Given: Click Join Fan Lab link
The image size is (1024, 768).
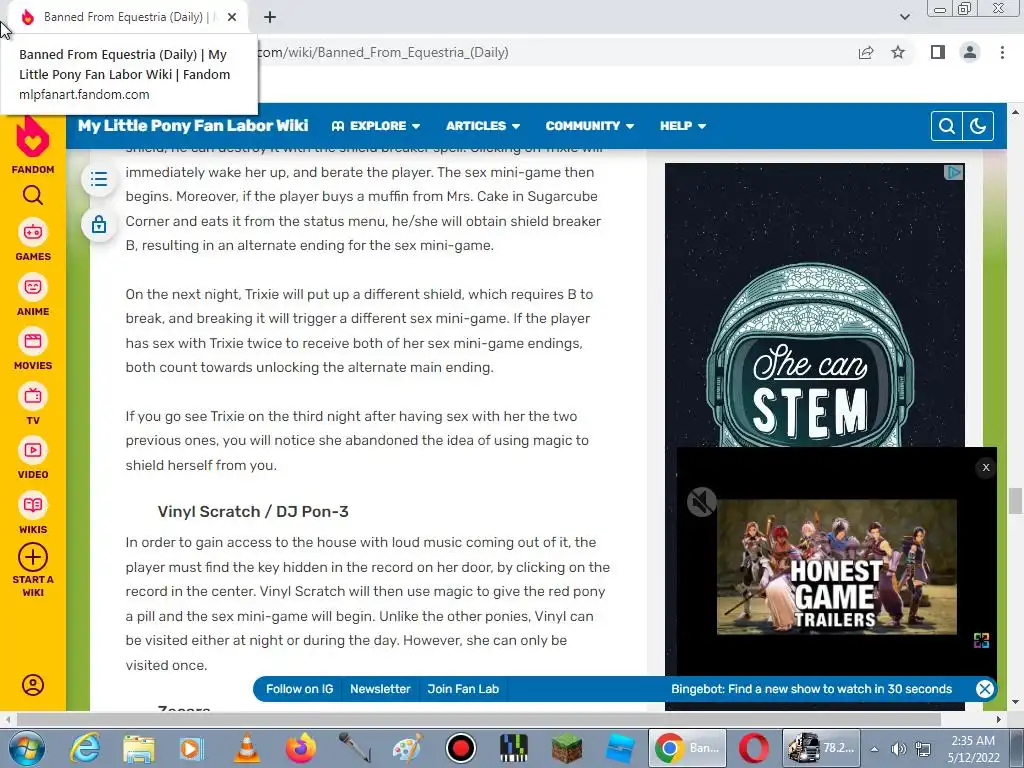Looking at the screenshot, I should point(463,689).
